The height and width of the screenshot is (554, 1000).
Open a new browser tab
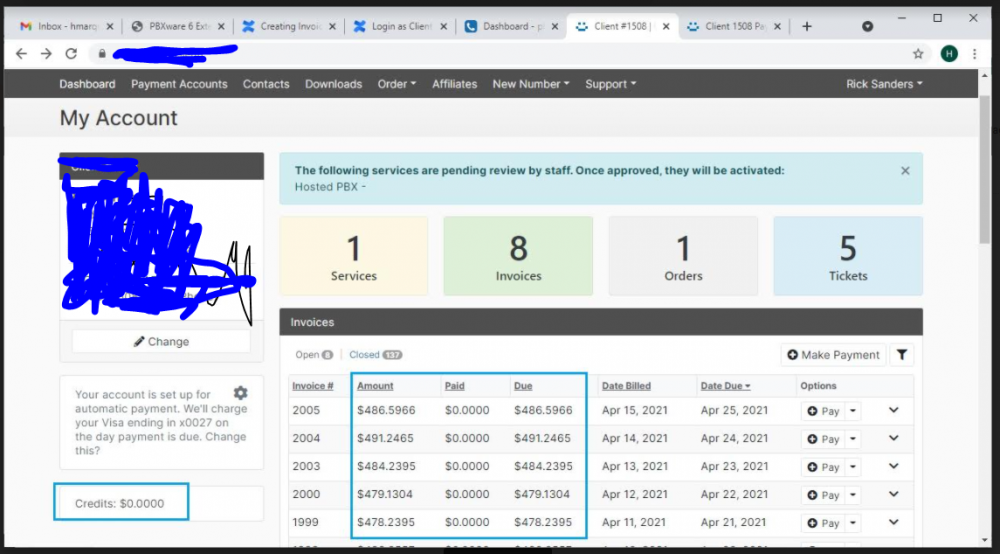807,26
